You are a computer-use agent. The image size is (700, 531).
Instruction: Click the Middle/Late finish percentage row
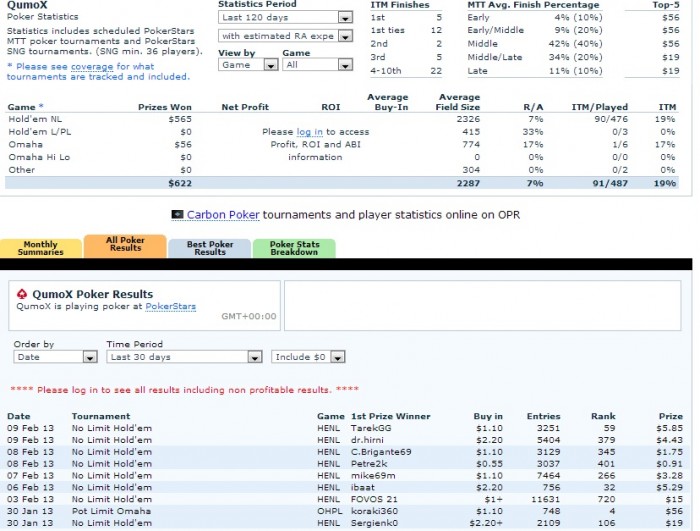click(535, 57)
